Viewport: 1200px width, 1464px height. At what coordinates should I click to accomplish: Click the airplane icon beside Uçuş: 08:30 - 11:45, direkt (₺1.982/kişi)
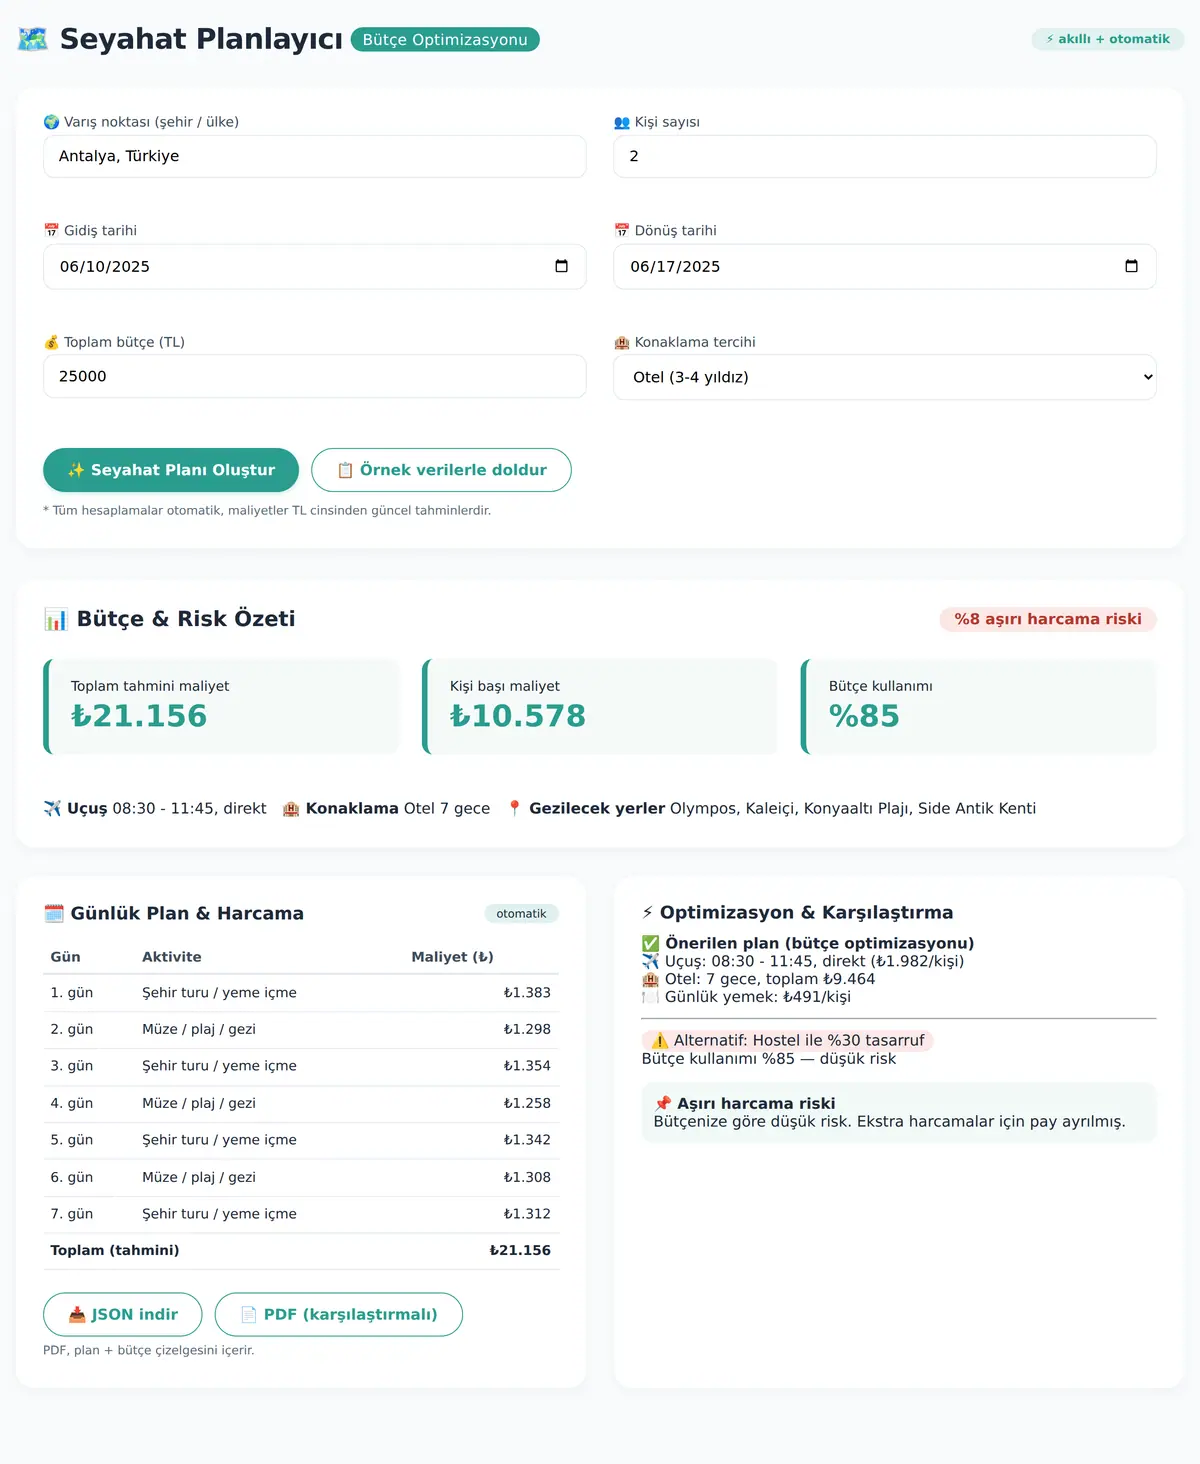[651, 961]
